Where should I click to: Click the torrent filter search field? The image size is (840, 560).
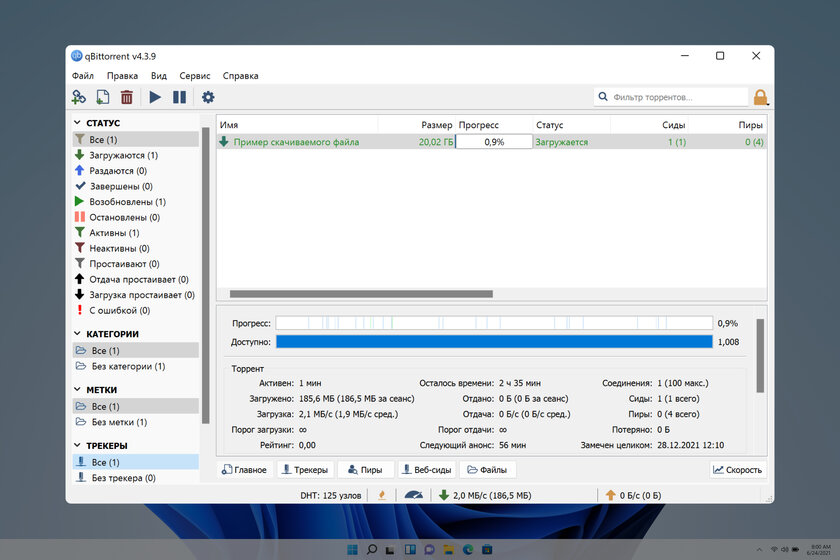tap(671, 97)
